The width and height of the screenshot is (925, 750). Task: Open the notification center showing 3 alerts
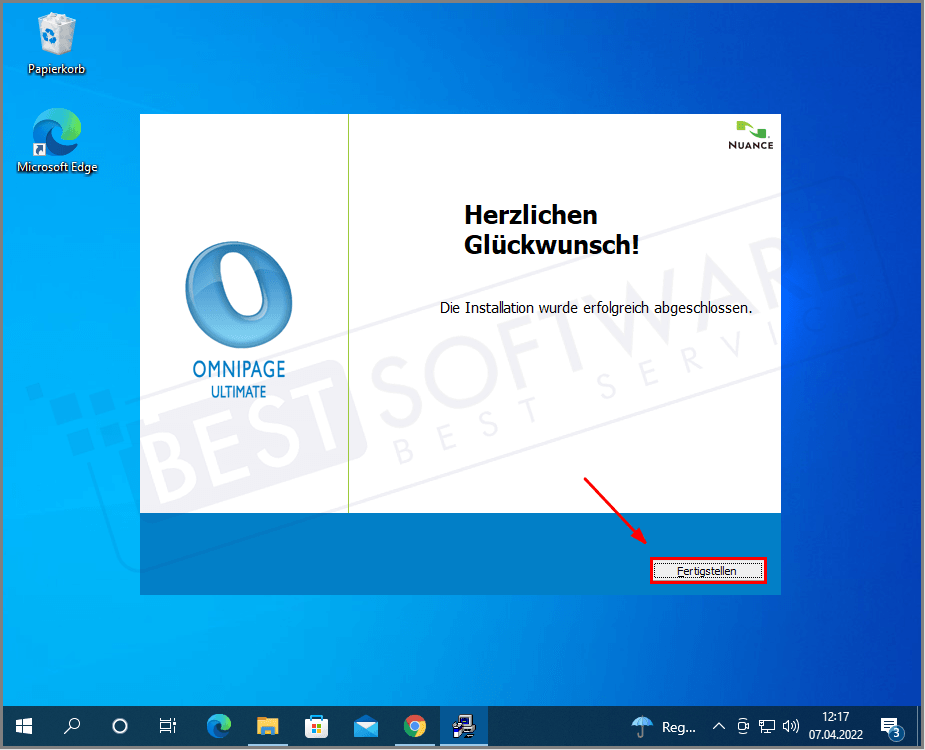(891, 726)
